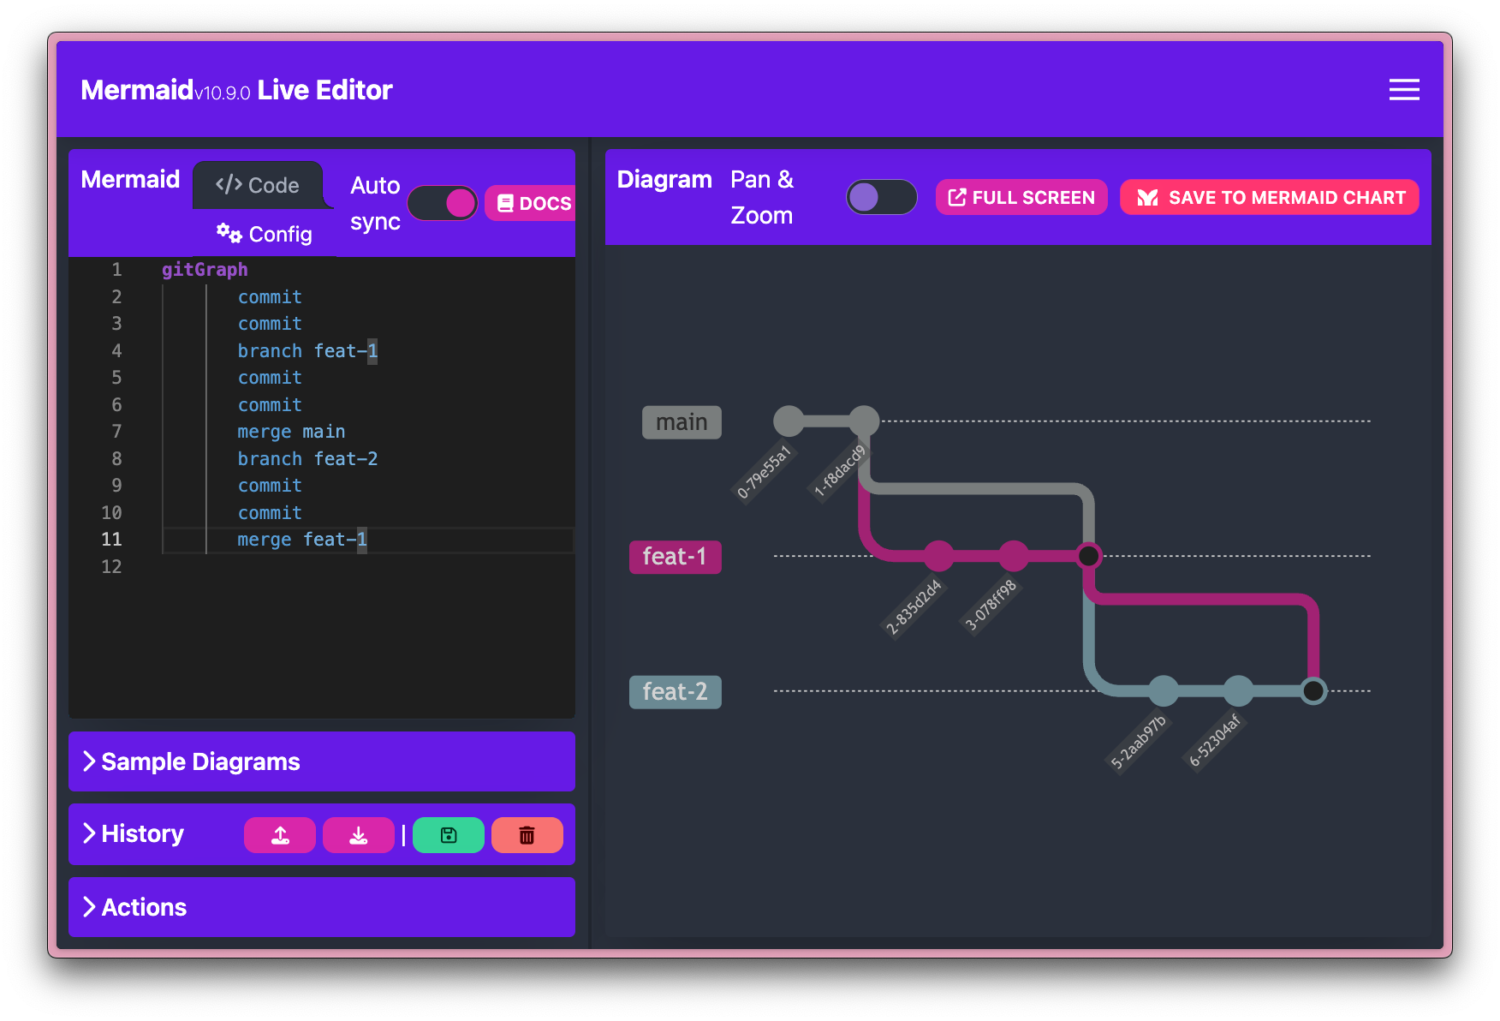
Task: Click 'commit' on editor line 10
Action: click(270, 513)
